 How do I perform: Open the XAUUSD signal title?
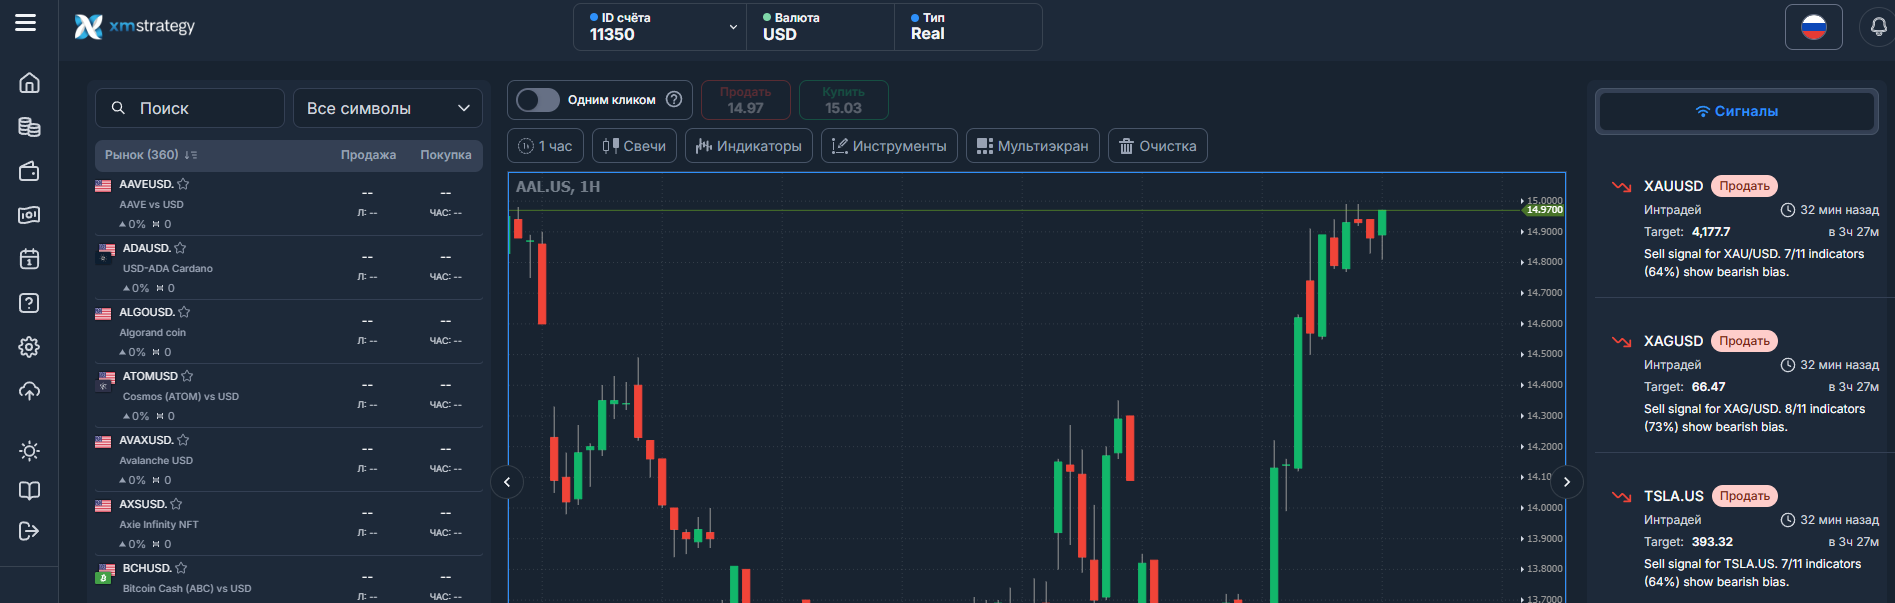(1673, 186)
